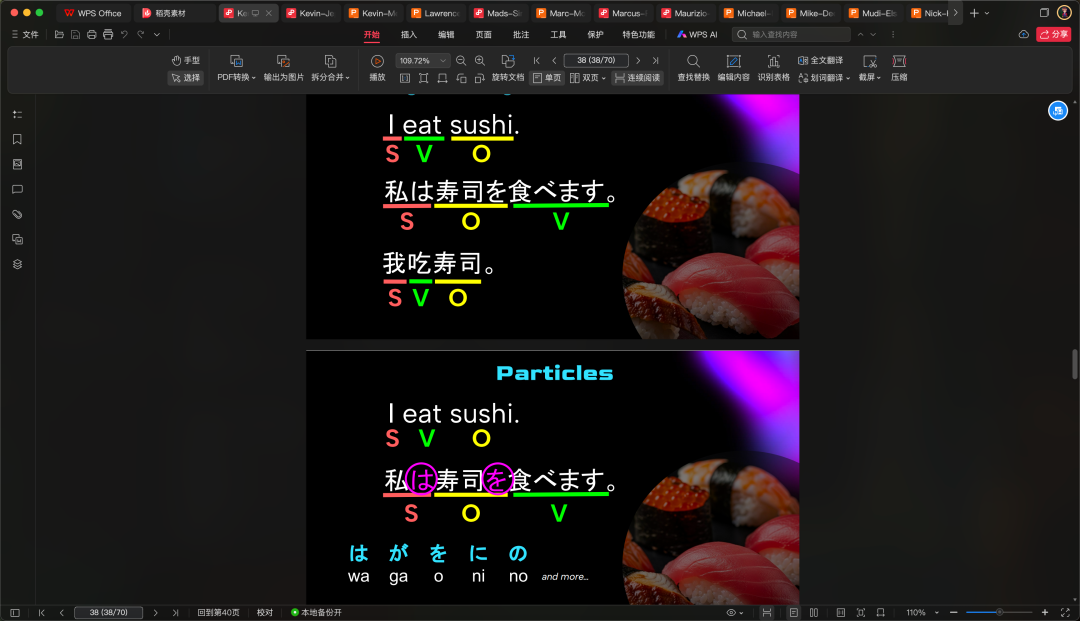Open the attachments panel in left sidebar
The height and width of the screenshot is (621, 1080).
coord(17,214)
